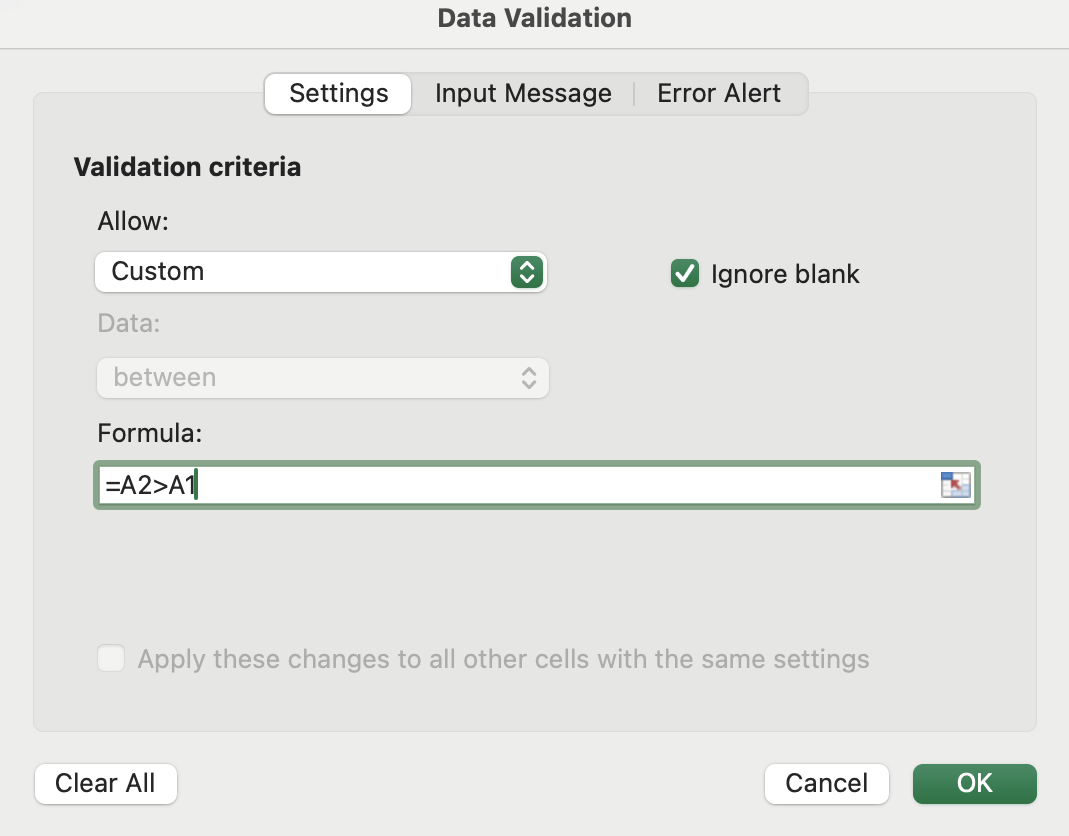Switch to the Input Message tab

[523, 93]
